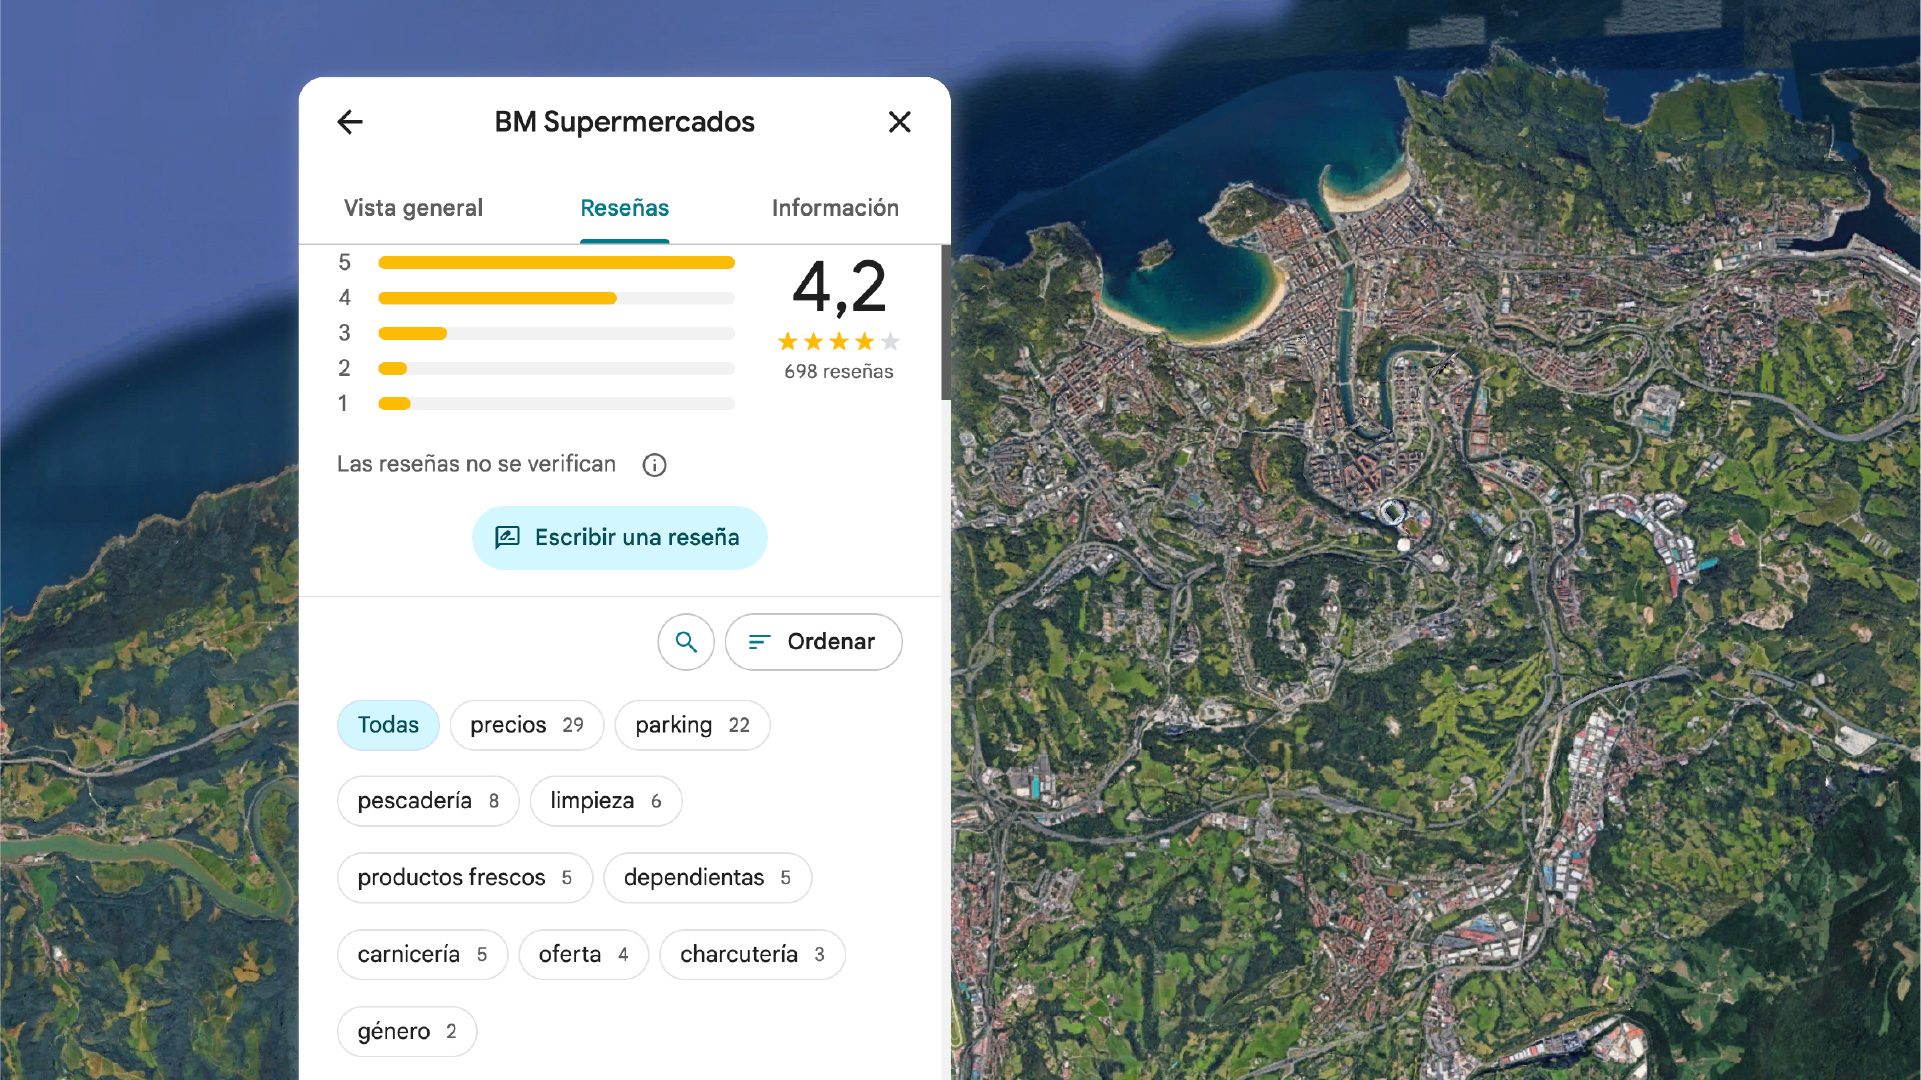The width and height of the screenshot is (1921, 1080).
Task: Click the 5-star rating bar
Action: [x=556, y=263]
